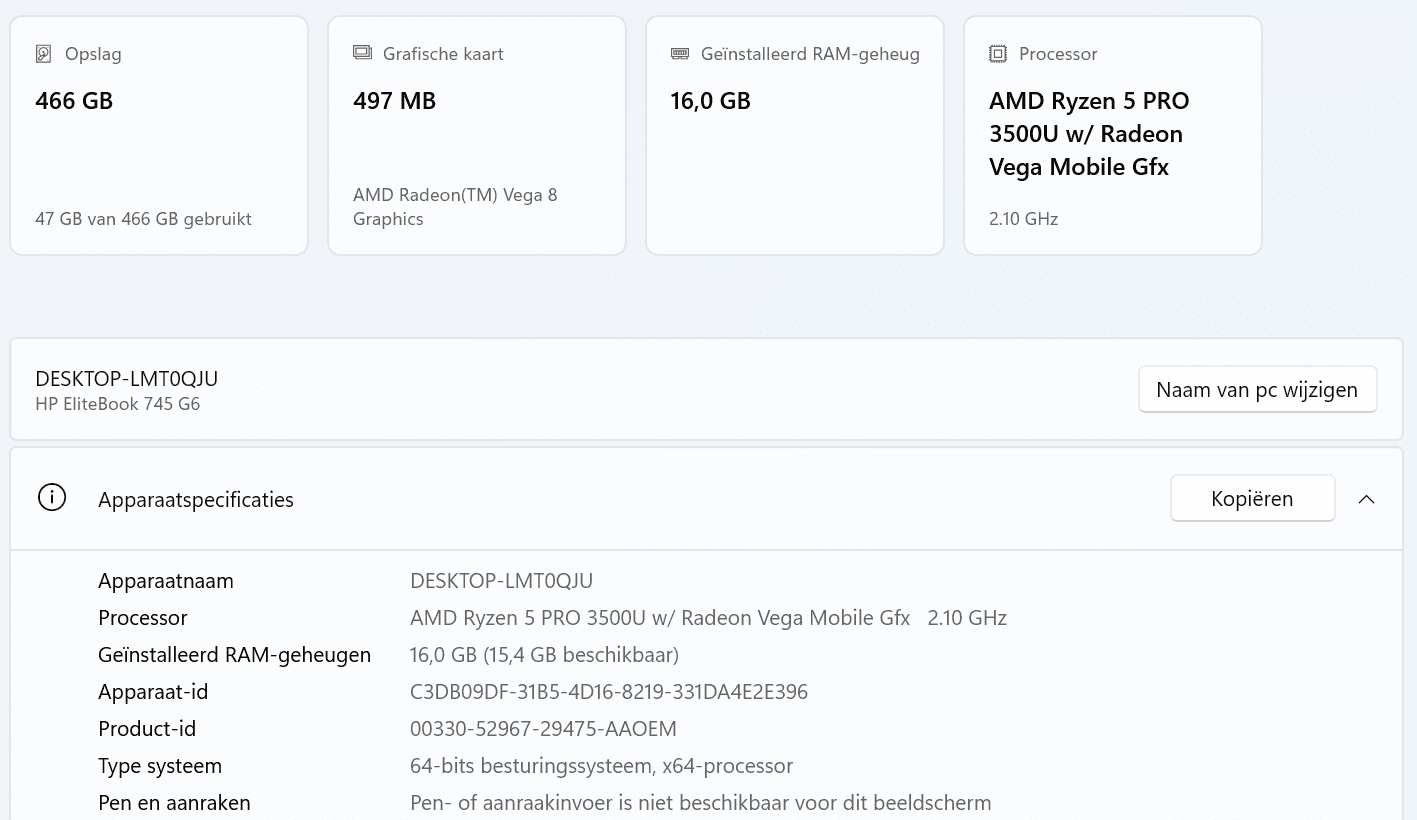
Task: Click the 64-bits besturingssysteem system type value
Action: pyautogui.click(x=601, y=766)
